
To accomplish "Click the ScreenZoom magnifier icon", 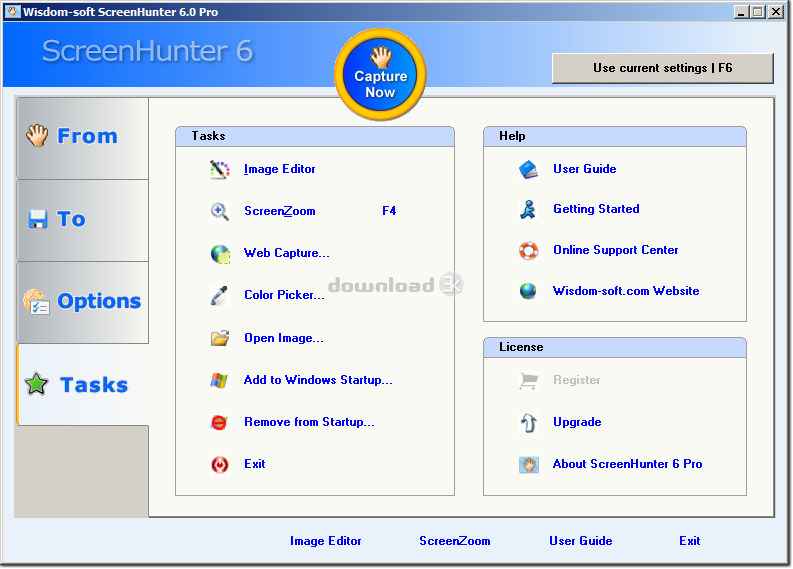I will 220,212.
